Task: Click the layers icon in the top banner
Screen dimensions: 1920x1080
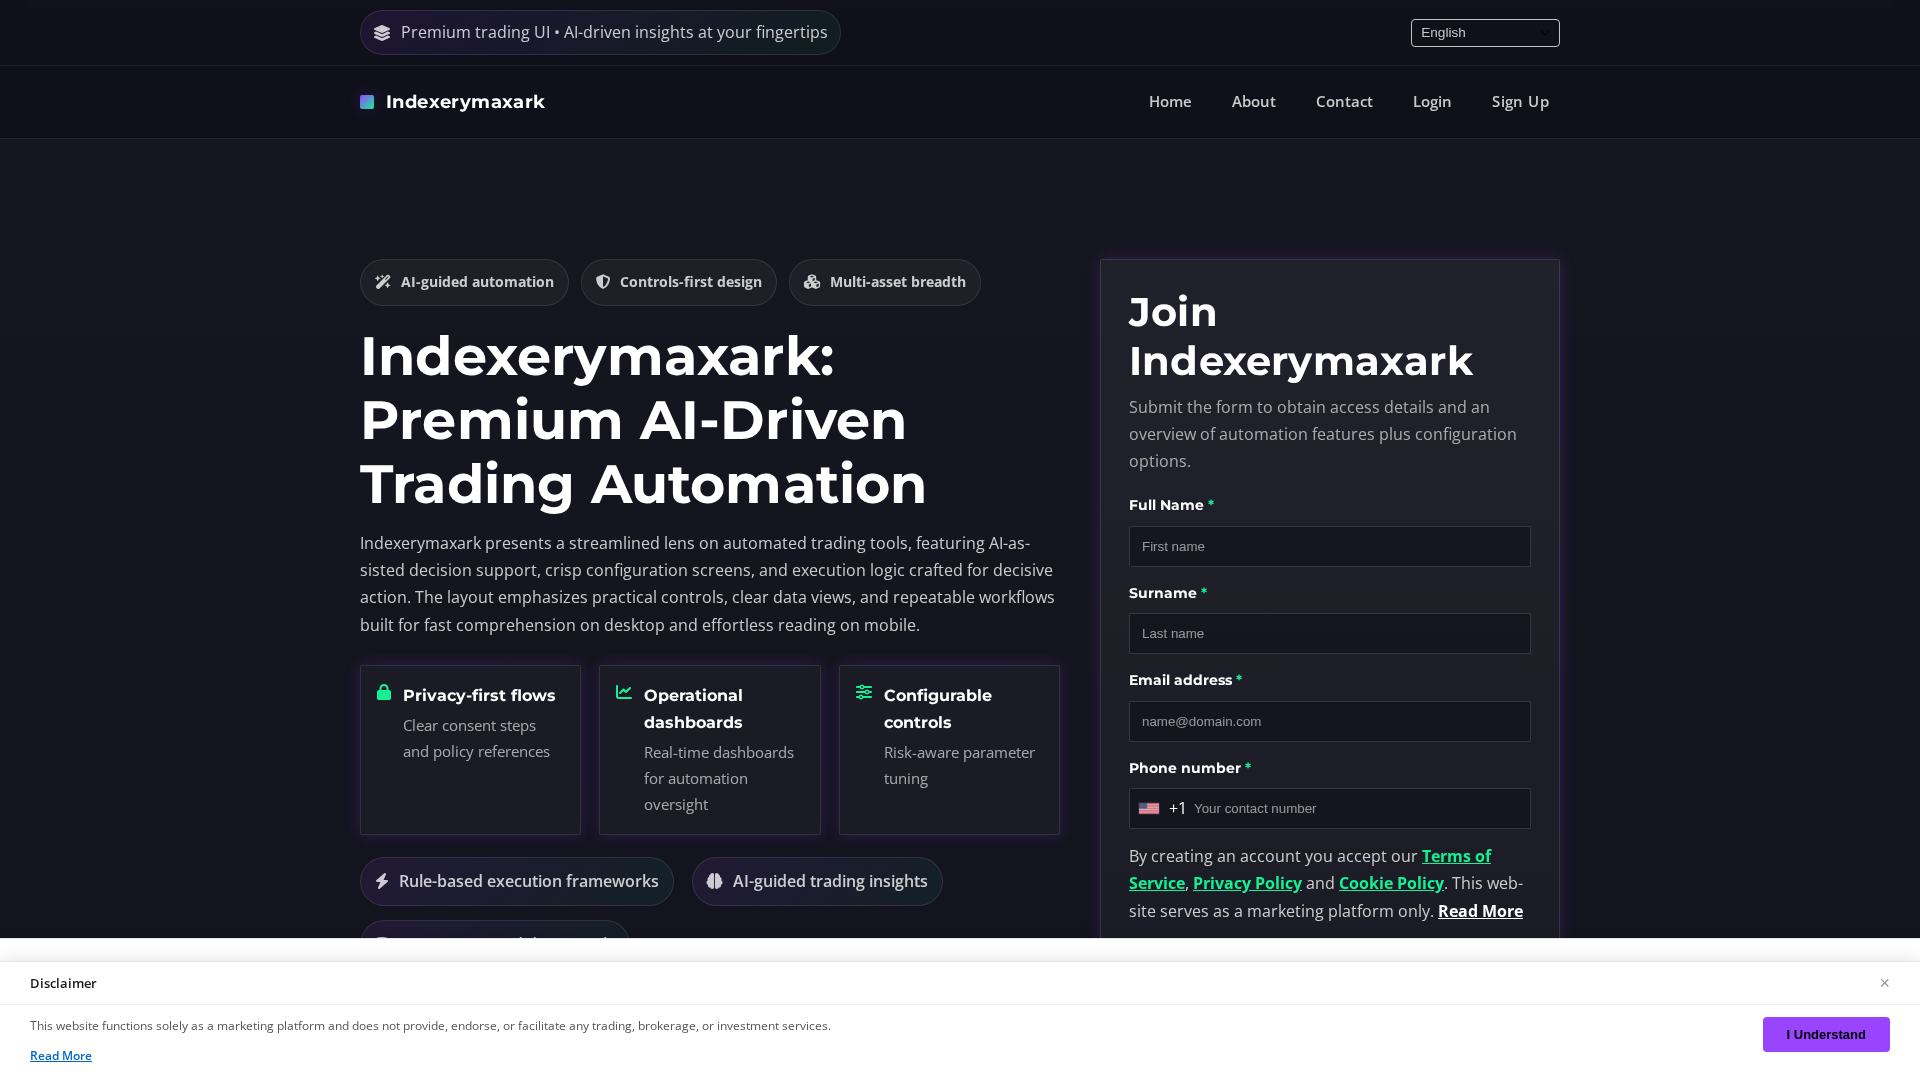Action: [382, 33]
